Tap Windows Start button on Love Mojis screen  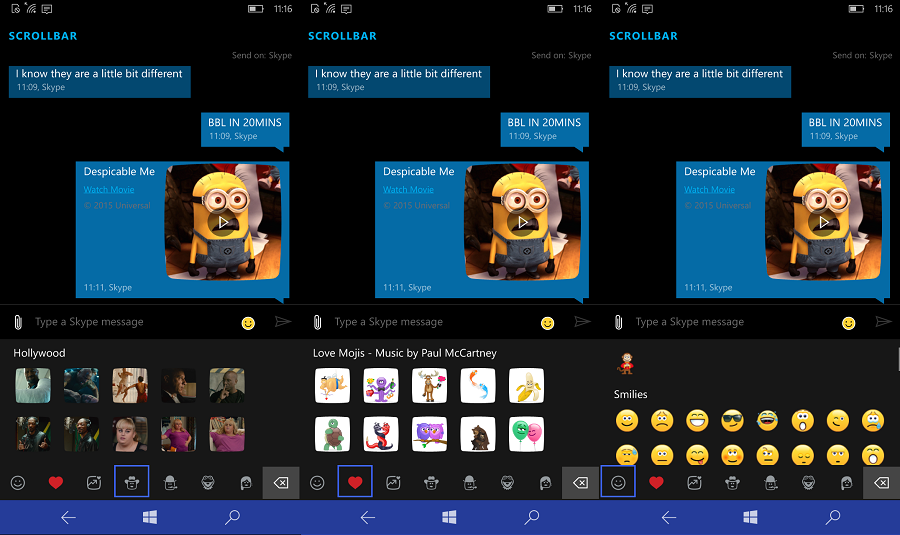[449, 518]
